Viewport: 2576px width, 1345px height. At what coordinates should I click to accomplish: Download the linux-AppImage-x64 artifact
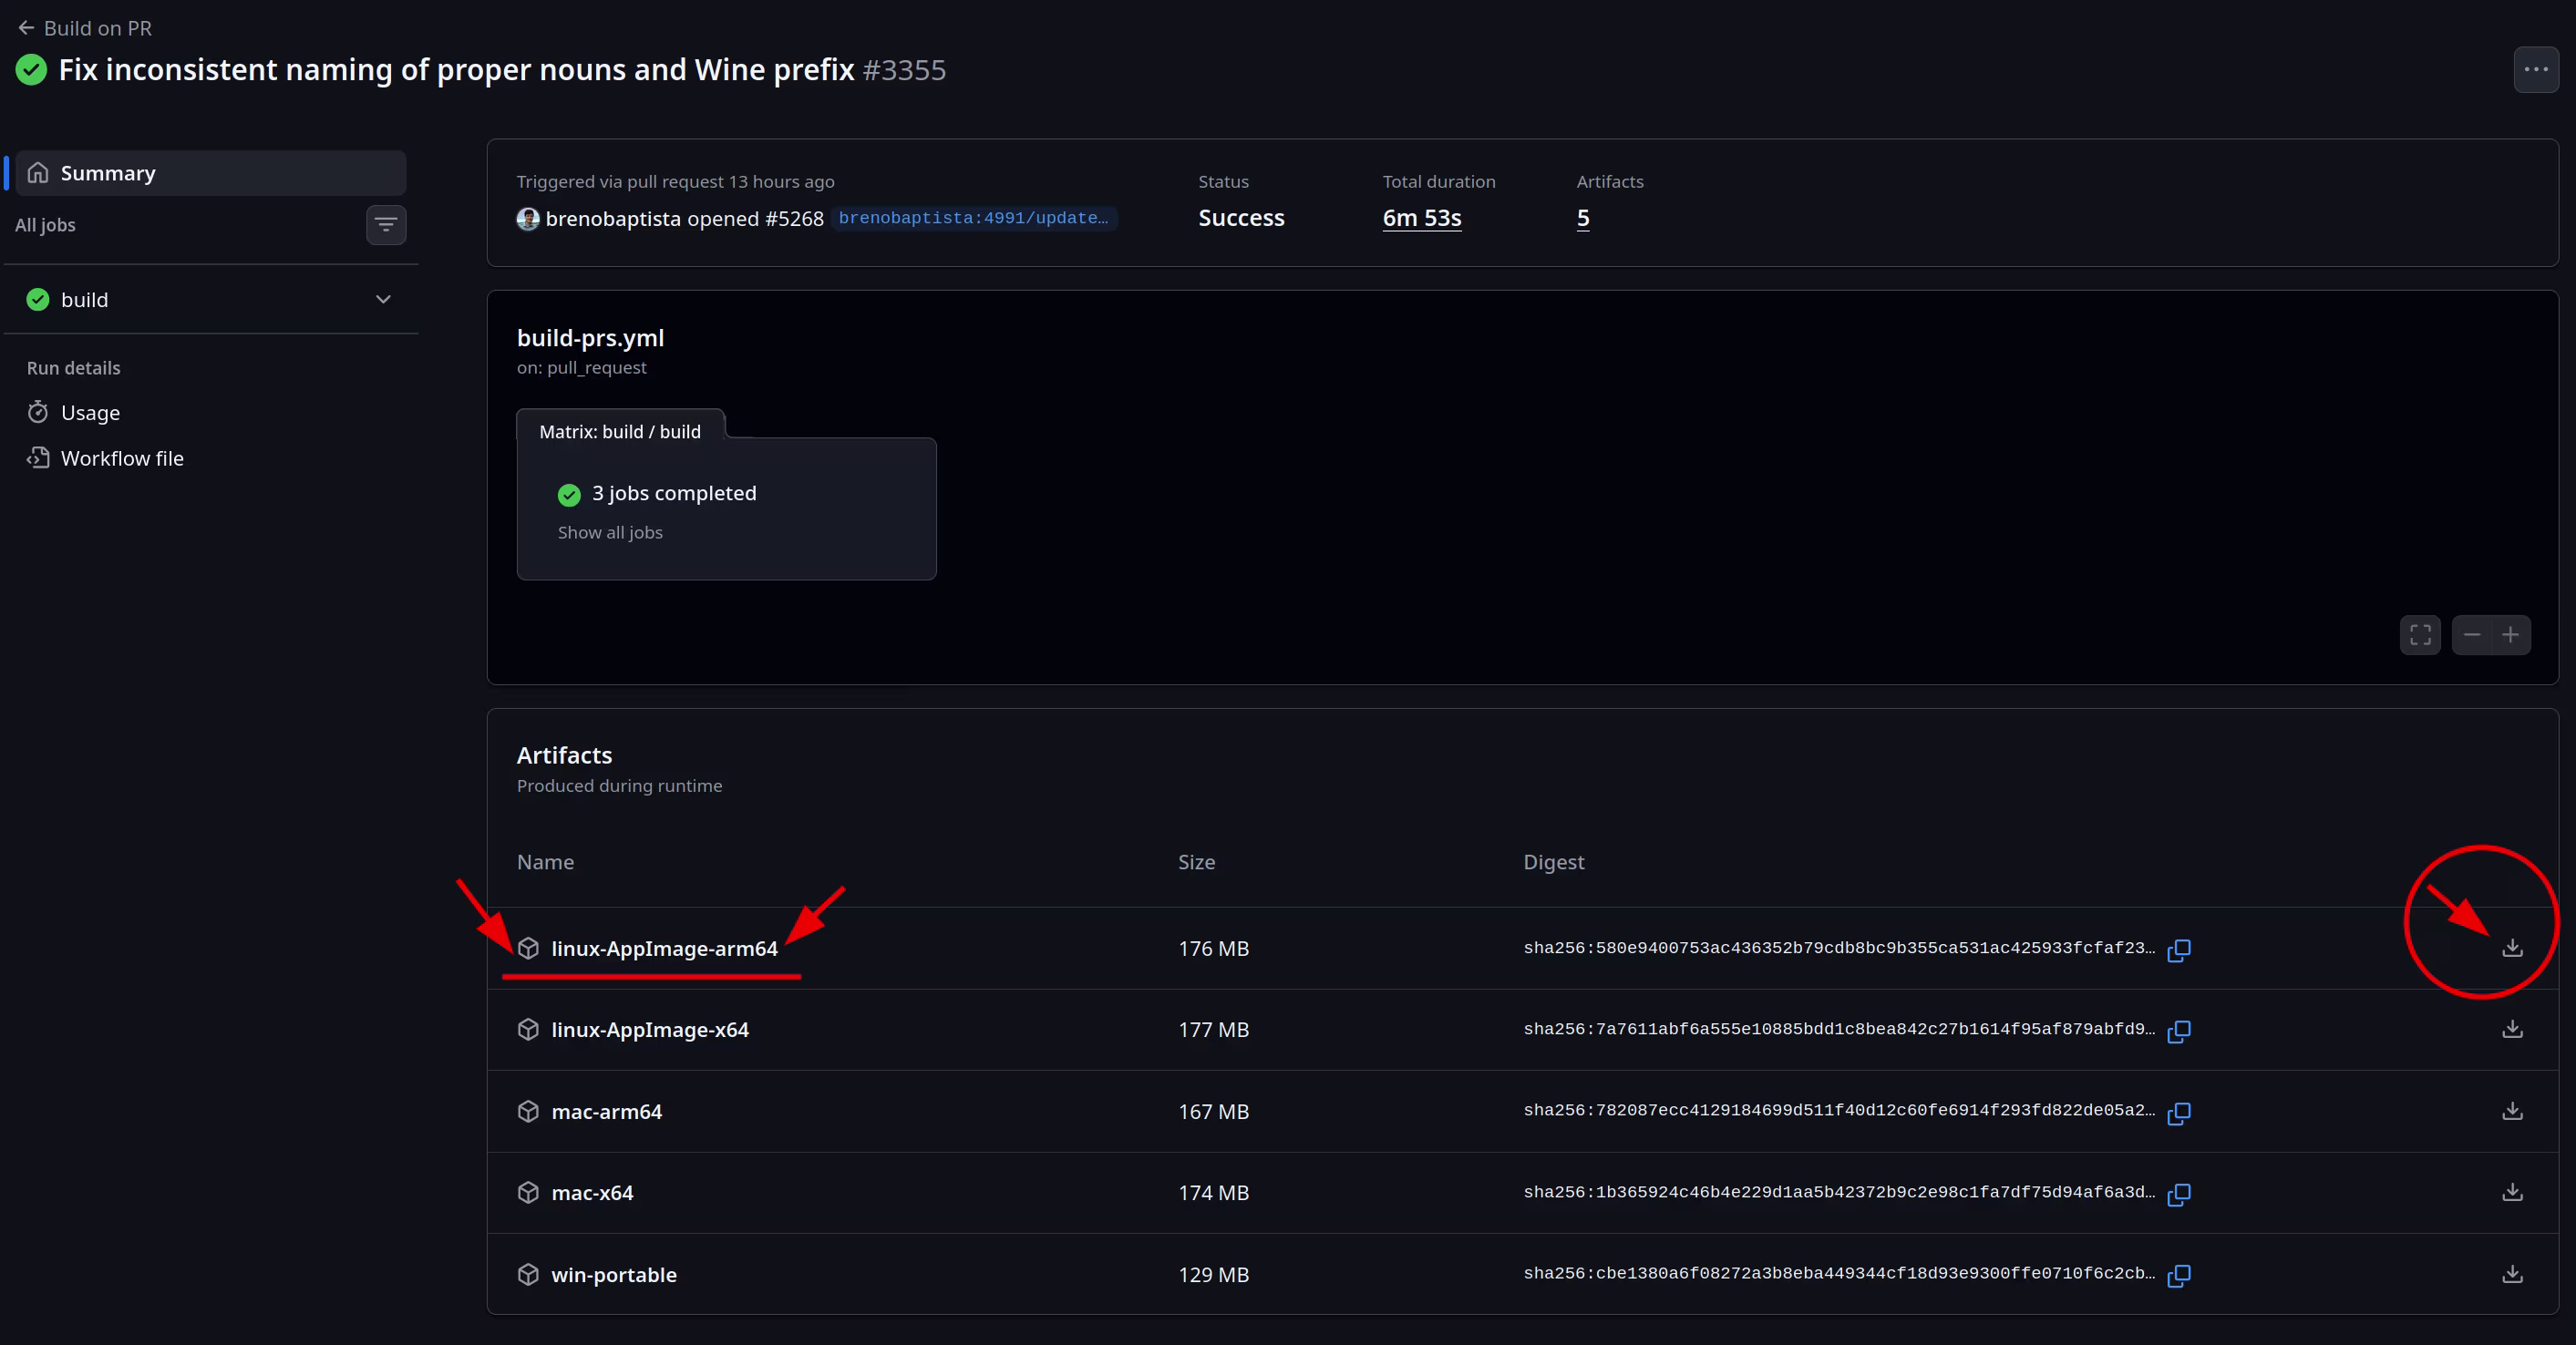(x=2511, y=1029)
